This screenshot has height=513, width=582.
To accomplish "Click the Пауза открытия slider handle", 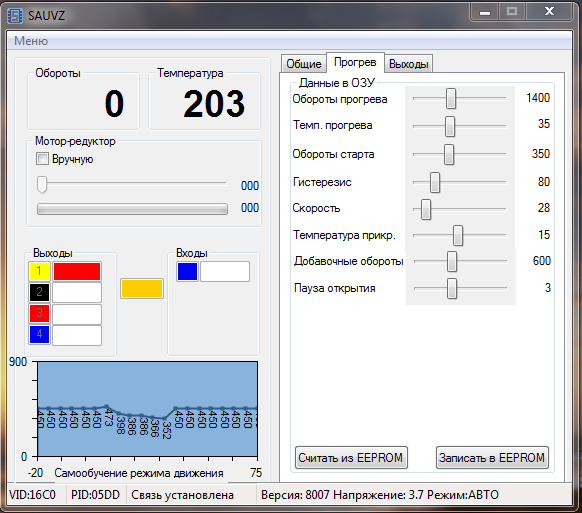I will (x=452, y=288).
